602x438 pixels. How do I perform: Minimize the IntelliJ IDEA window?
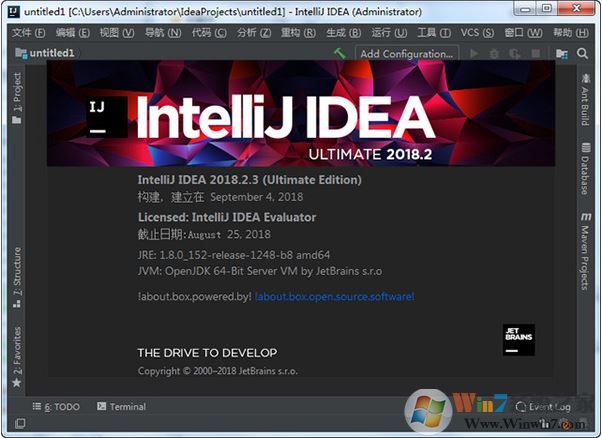525,9
